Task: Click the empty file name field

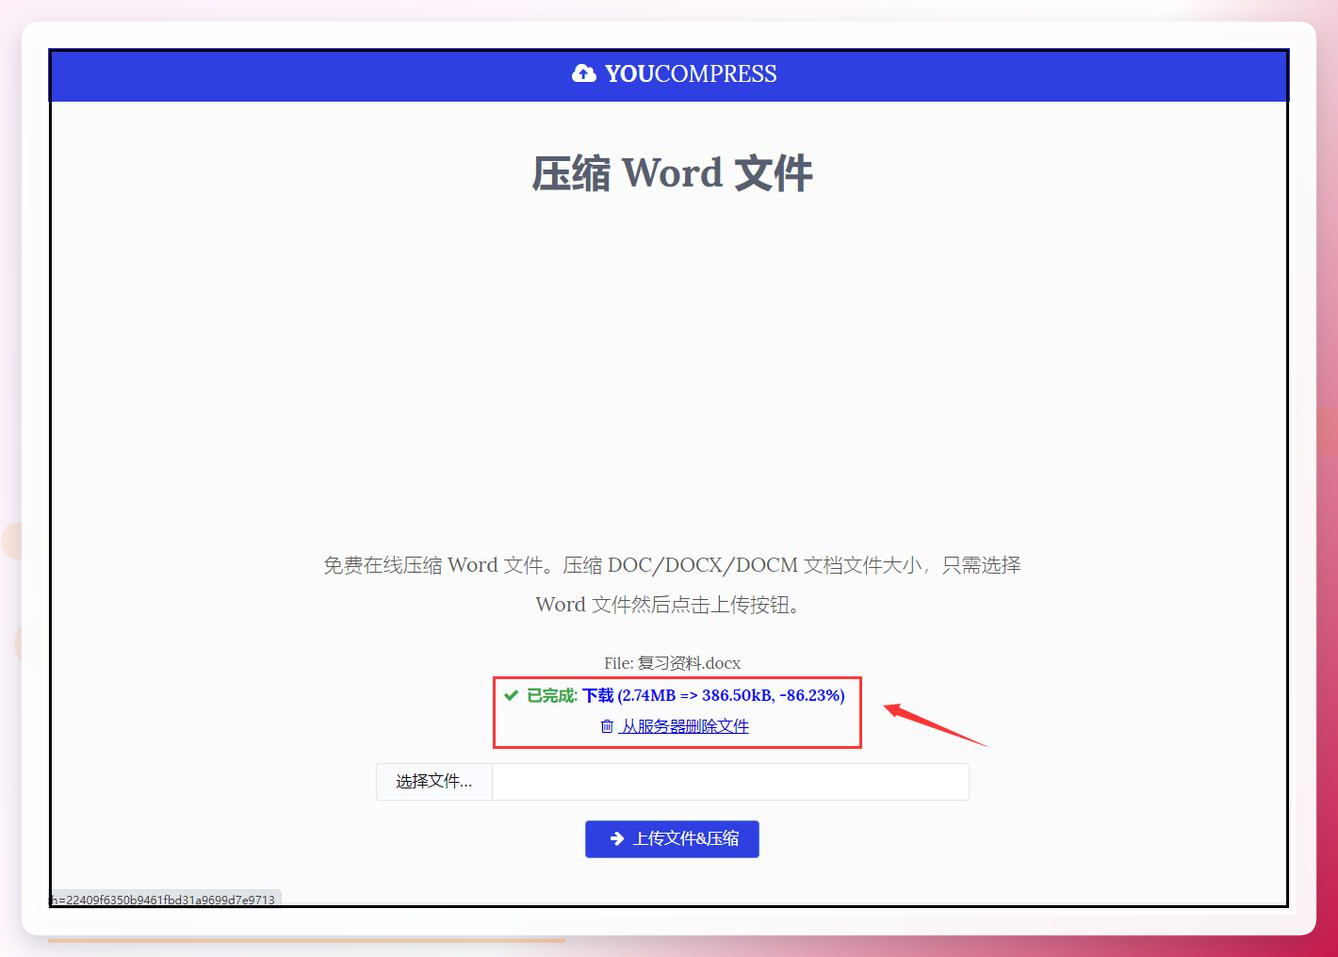Action: pyautogui.click(x=730, y=782)
